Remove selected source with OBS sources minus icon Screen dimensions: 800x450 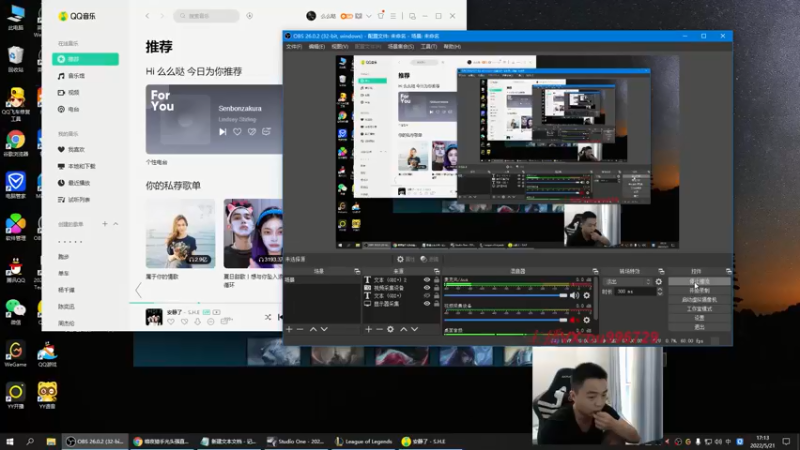tap(379, 330)
